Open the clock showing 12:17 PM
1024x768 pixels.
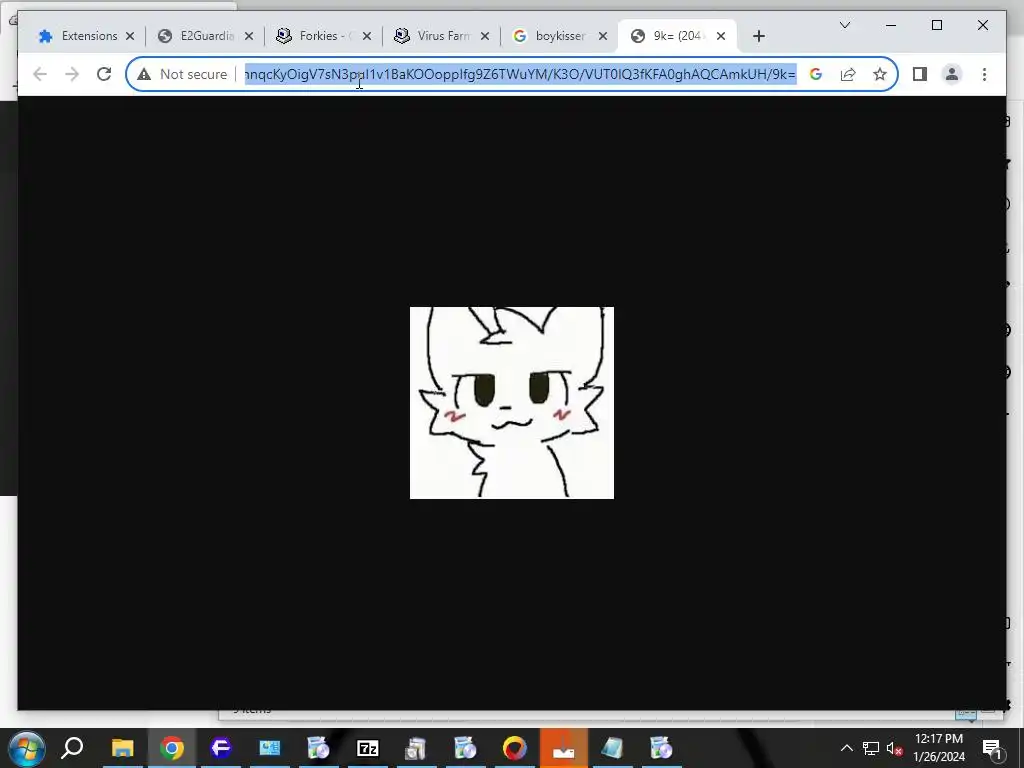click(939, 748)
